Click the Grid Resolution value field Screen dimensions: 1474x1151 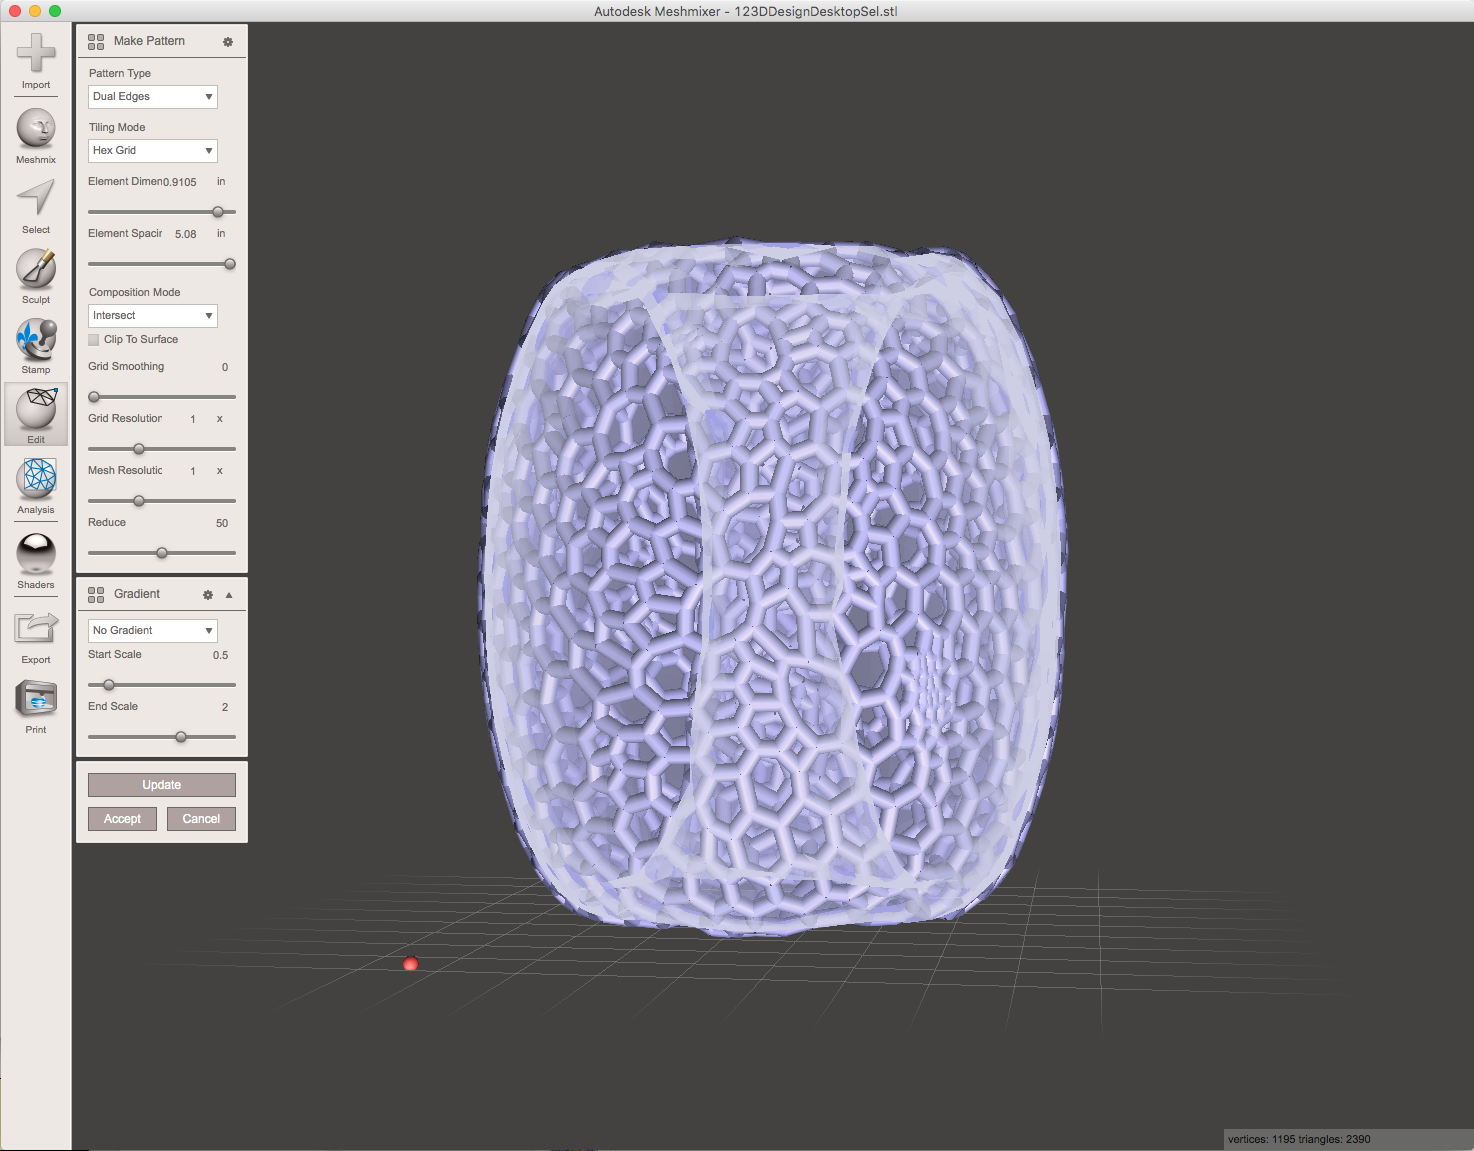tap(193, 419)
